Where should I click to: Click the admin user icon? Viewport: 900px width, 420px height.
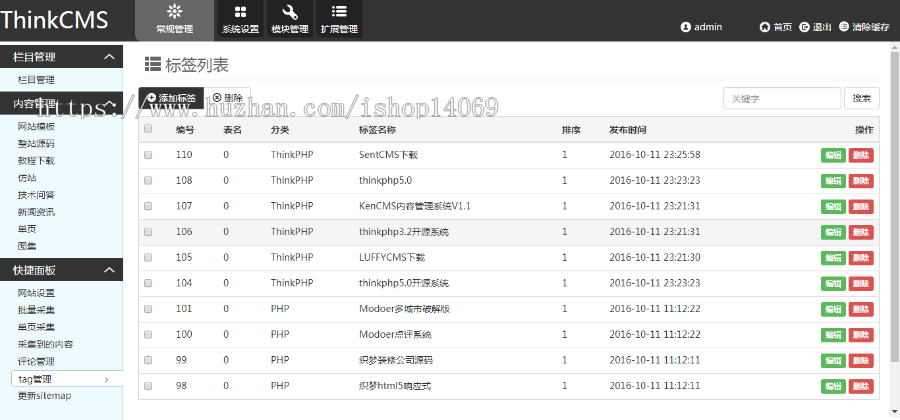click(686, 27)
